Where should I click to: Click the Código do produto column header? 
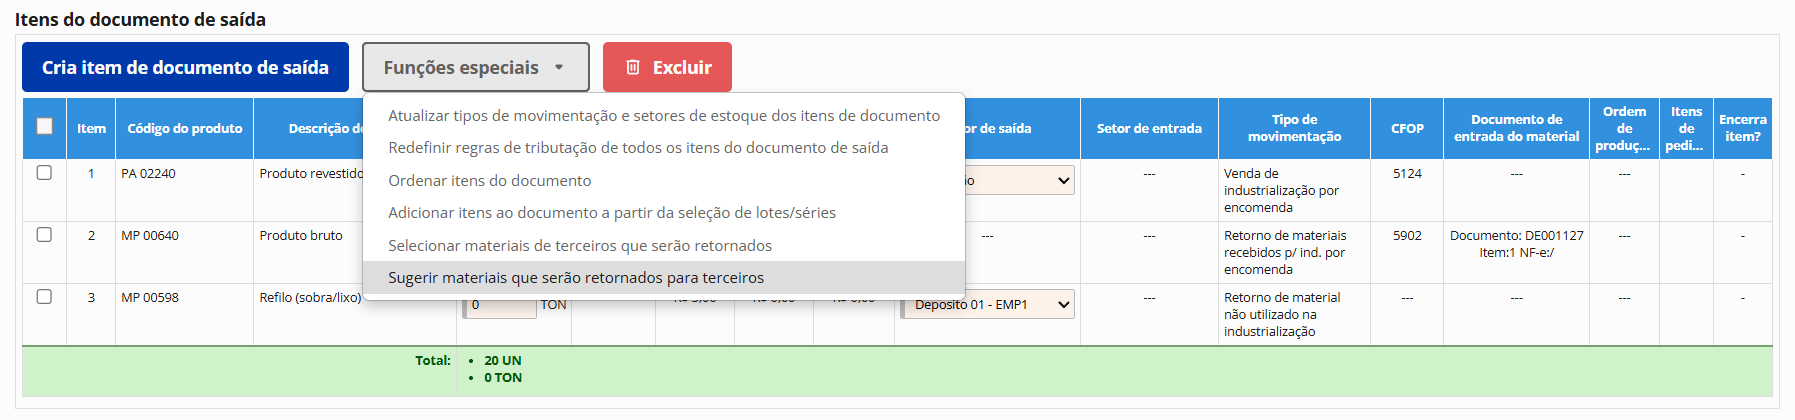click(184, 129)
